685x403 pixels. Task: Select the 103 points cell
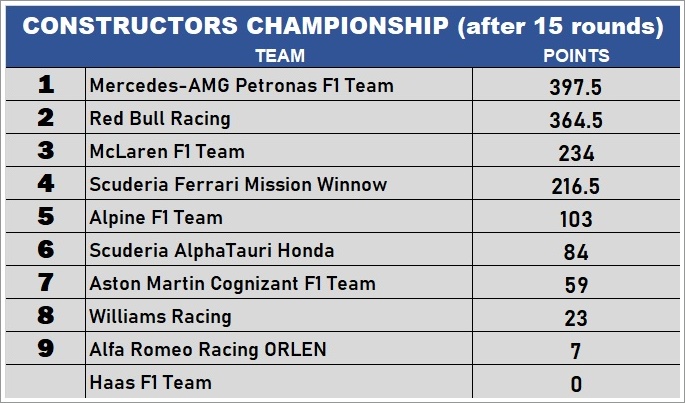point(575,219)
